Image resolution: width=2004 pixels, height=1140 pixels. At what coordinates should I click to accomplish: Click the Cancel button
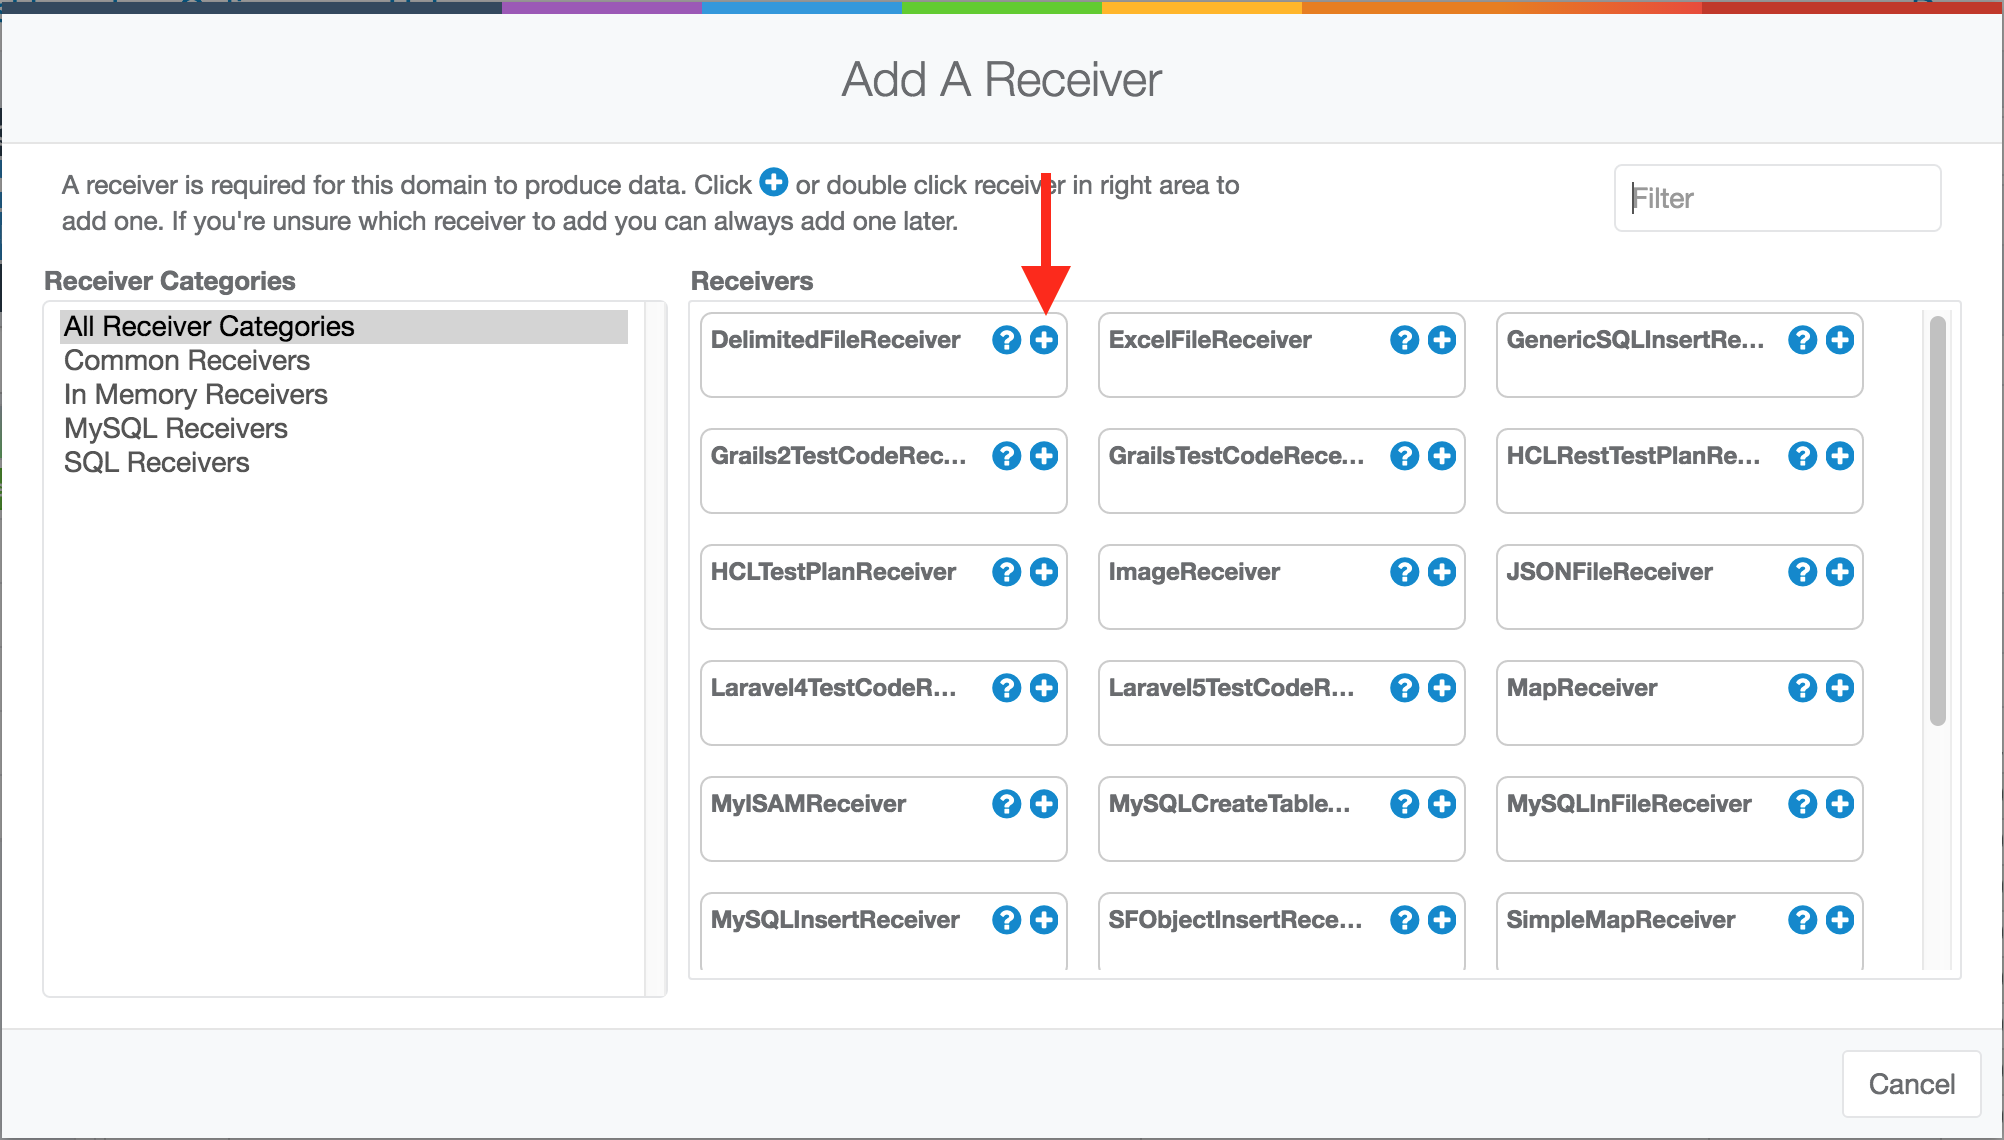coord(1911,1084)
